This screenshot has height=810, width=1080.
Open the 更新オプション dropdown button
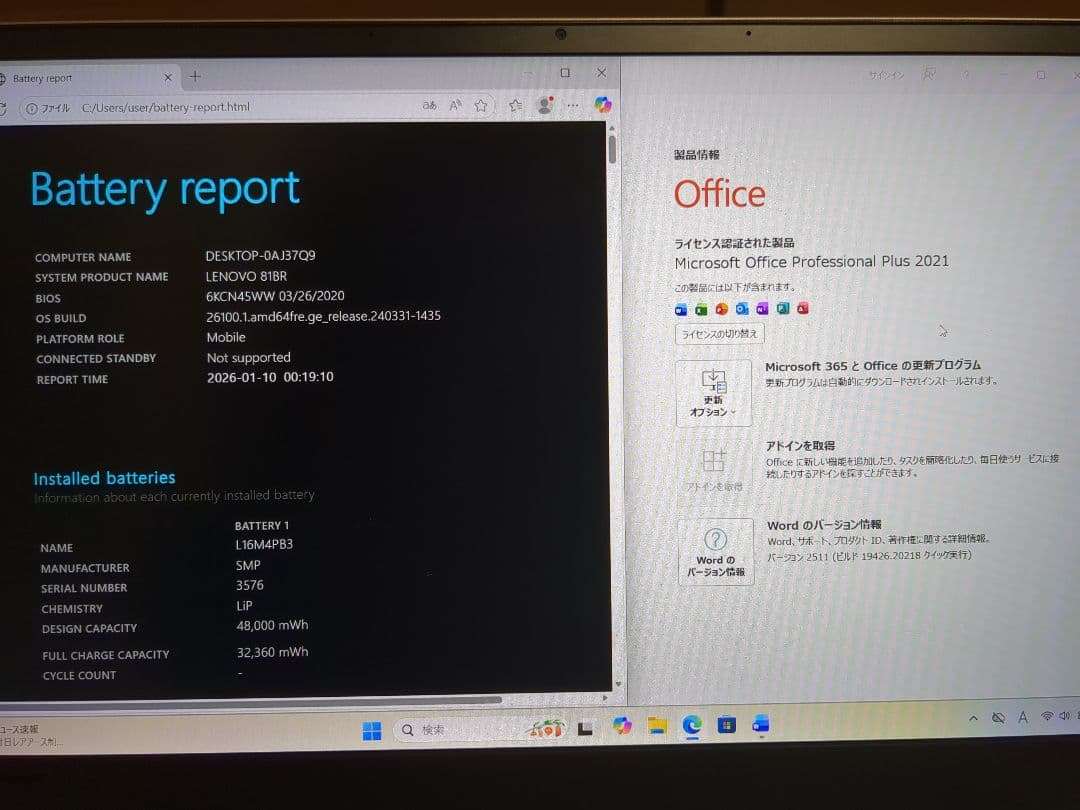pyautogui.click(x=713, y=393)
